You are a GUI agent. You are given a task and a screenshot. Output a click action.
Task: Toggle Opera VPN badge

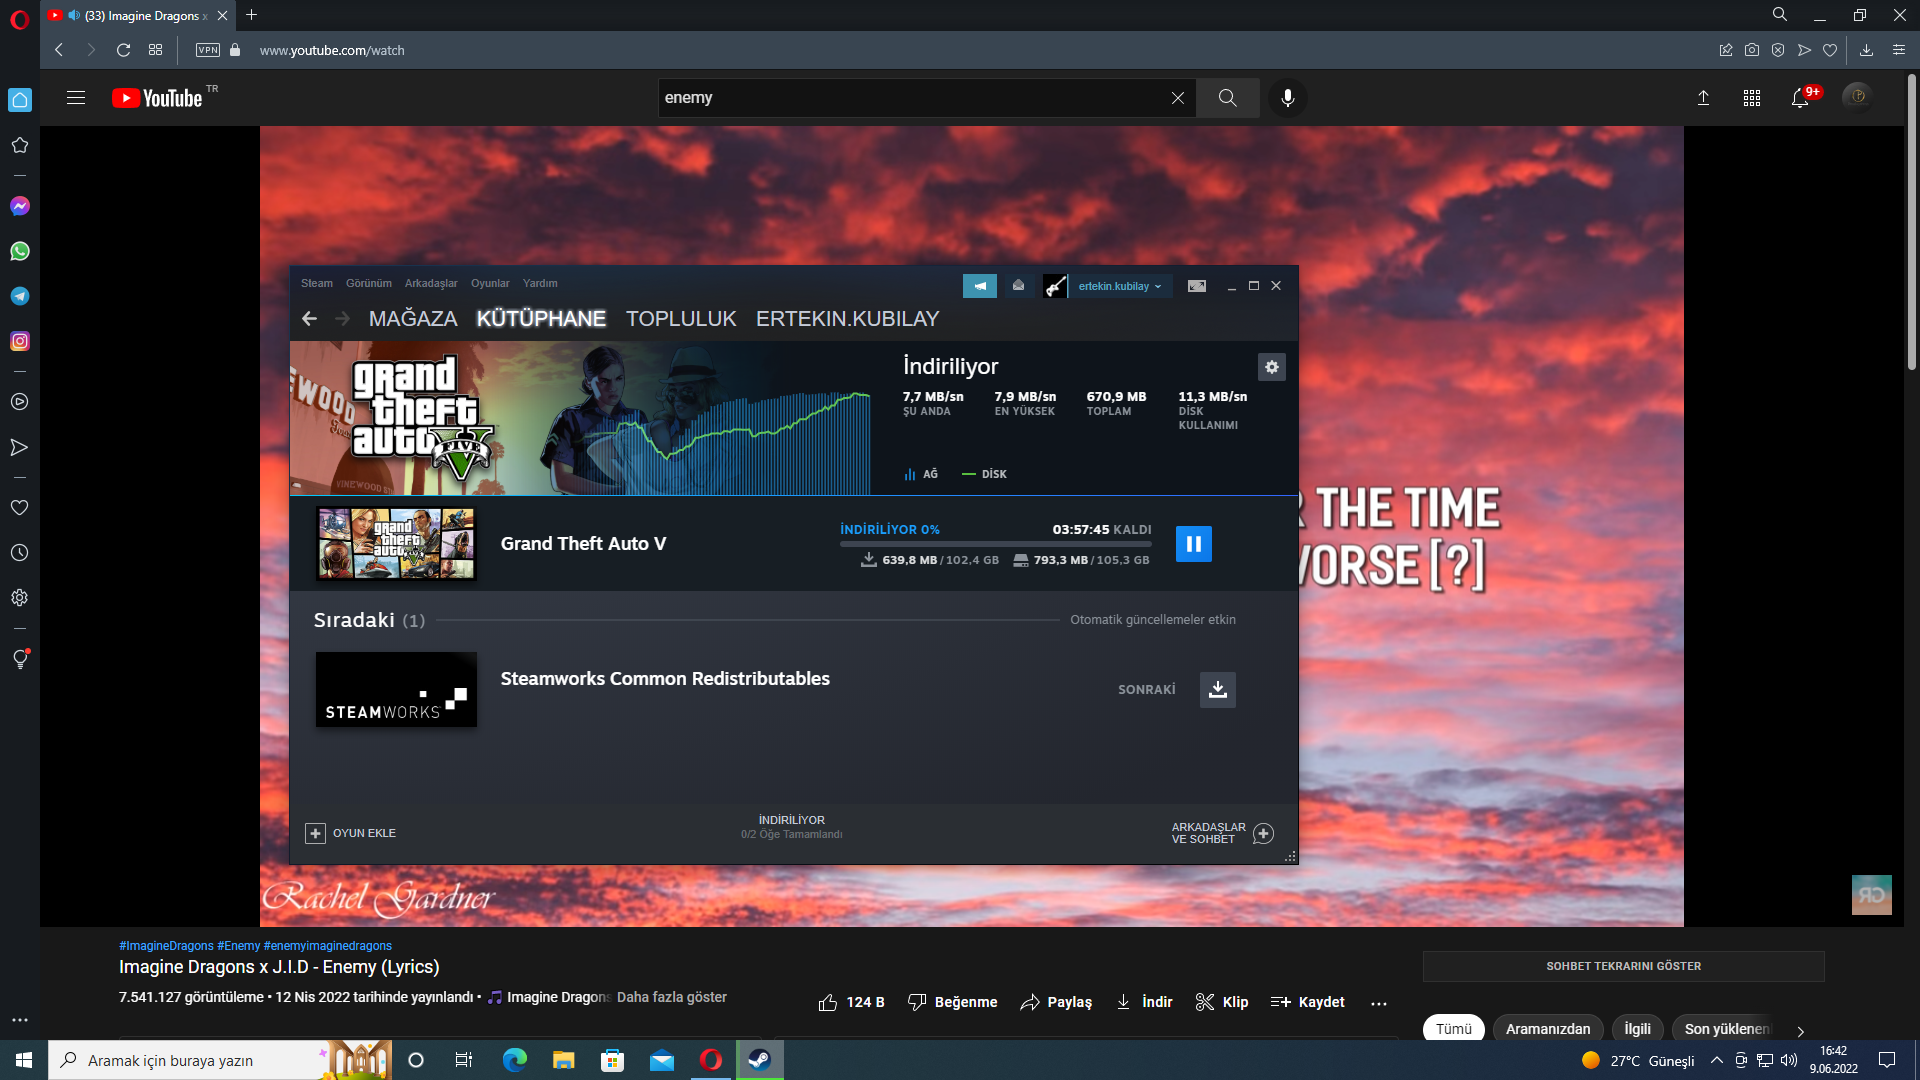coord(208,50)
